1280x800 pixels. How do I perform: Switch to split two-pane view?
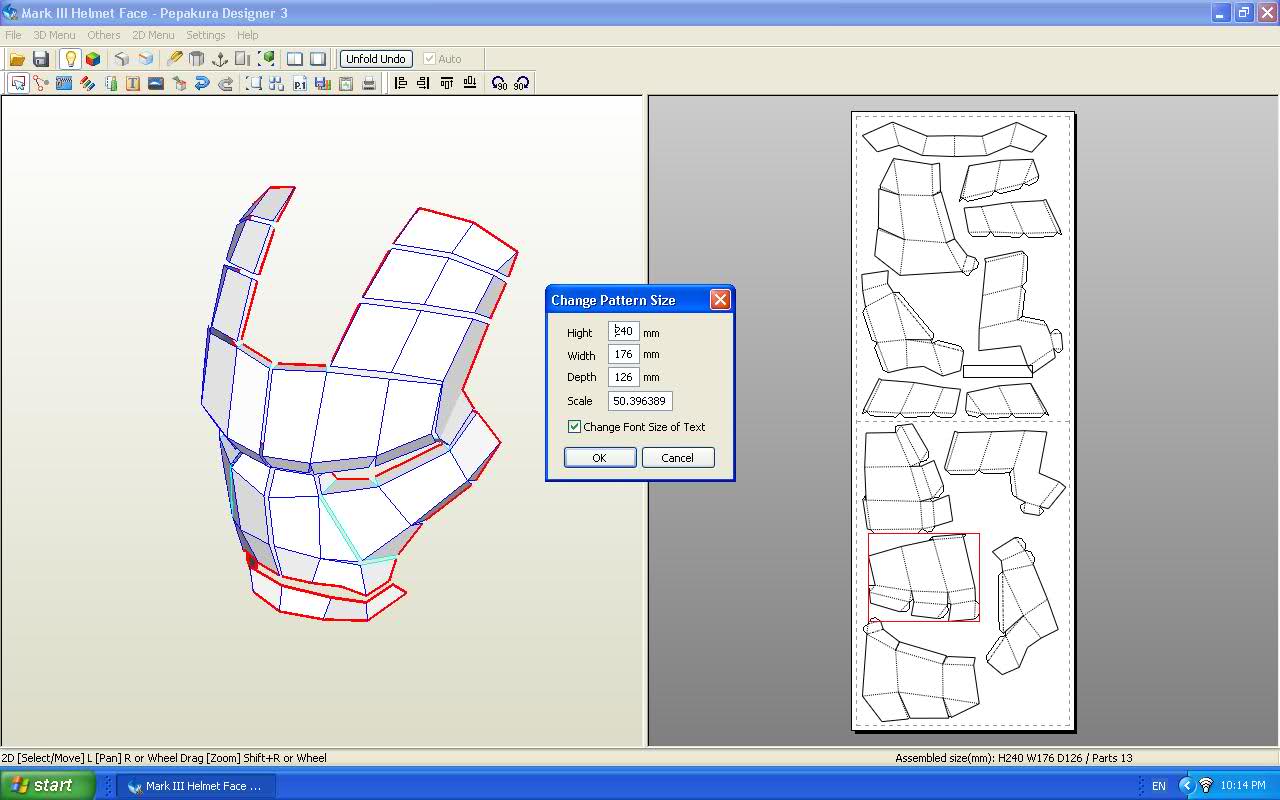tap(295, 59)
